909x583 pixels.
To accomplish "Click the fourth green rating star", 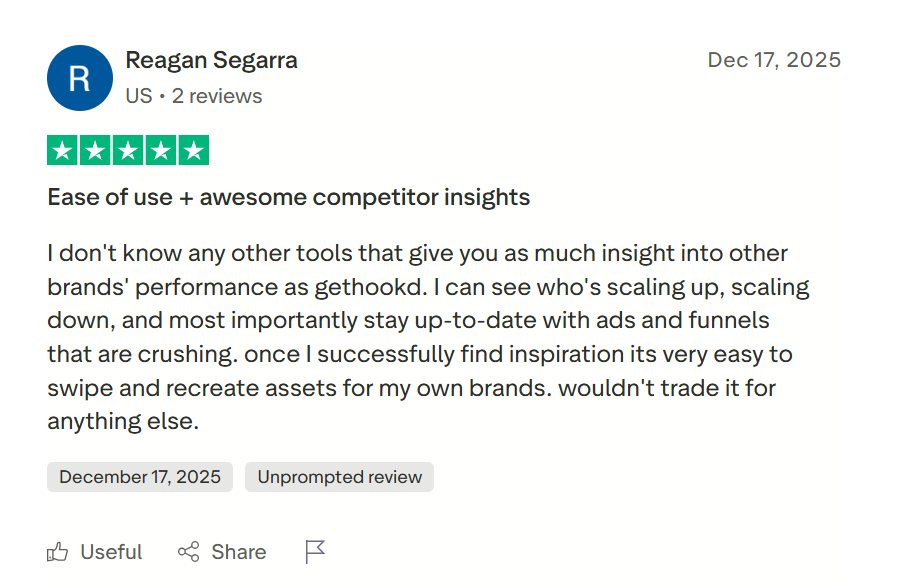I will [x=160, y=151].
